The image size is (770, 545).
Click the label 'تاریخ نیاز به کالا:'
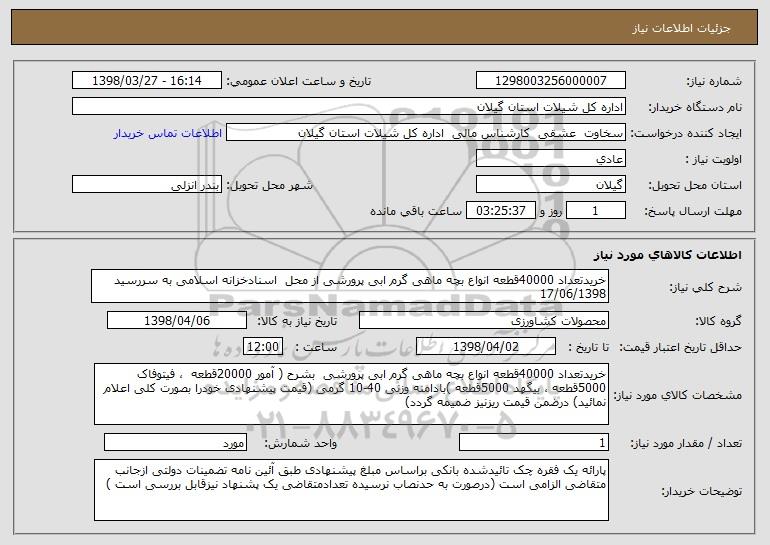pos(297,322)
